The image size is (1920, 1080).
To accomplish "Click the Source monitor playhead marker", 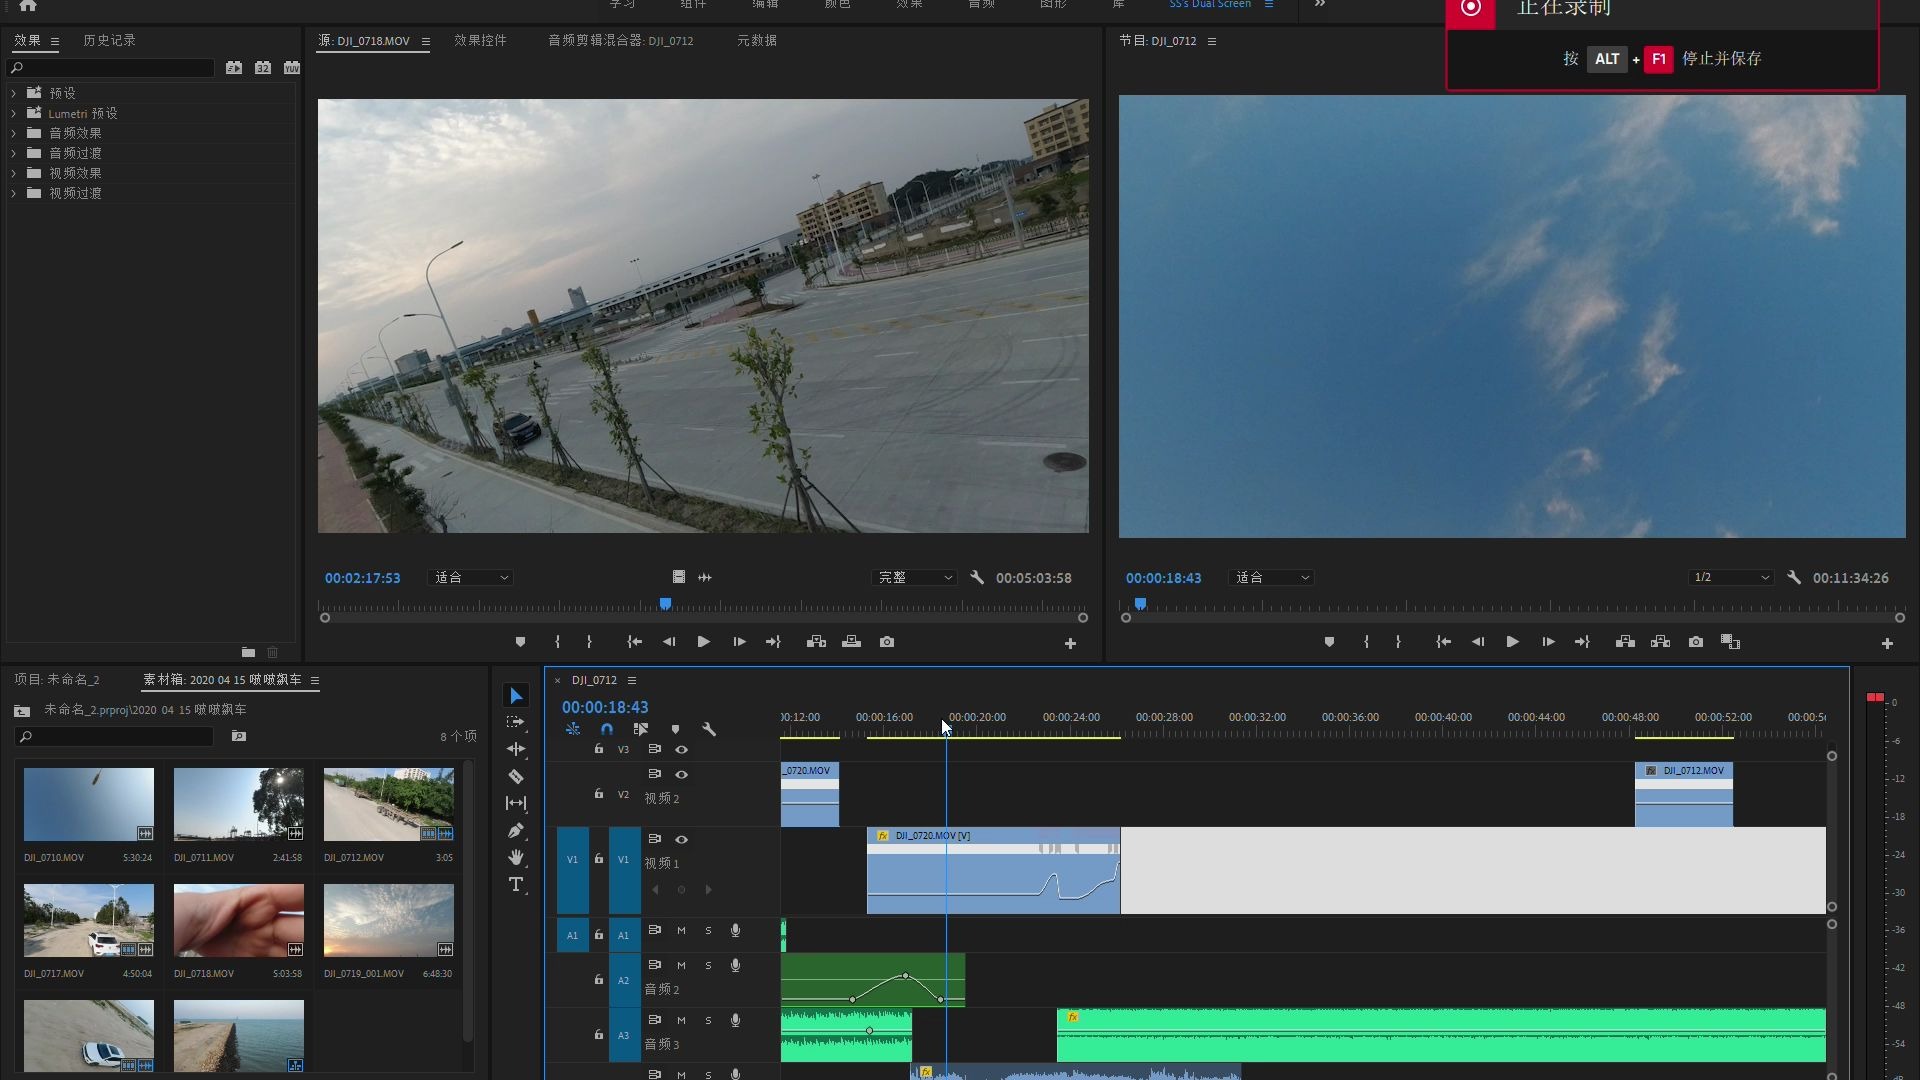I will pyautogui.click(x=665, y=604).
